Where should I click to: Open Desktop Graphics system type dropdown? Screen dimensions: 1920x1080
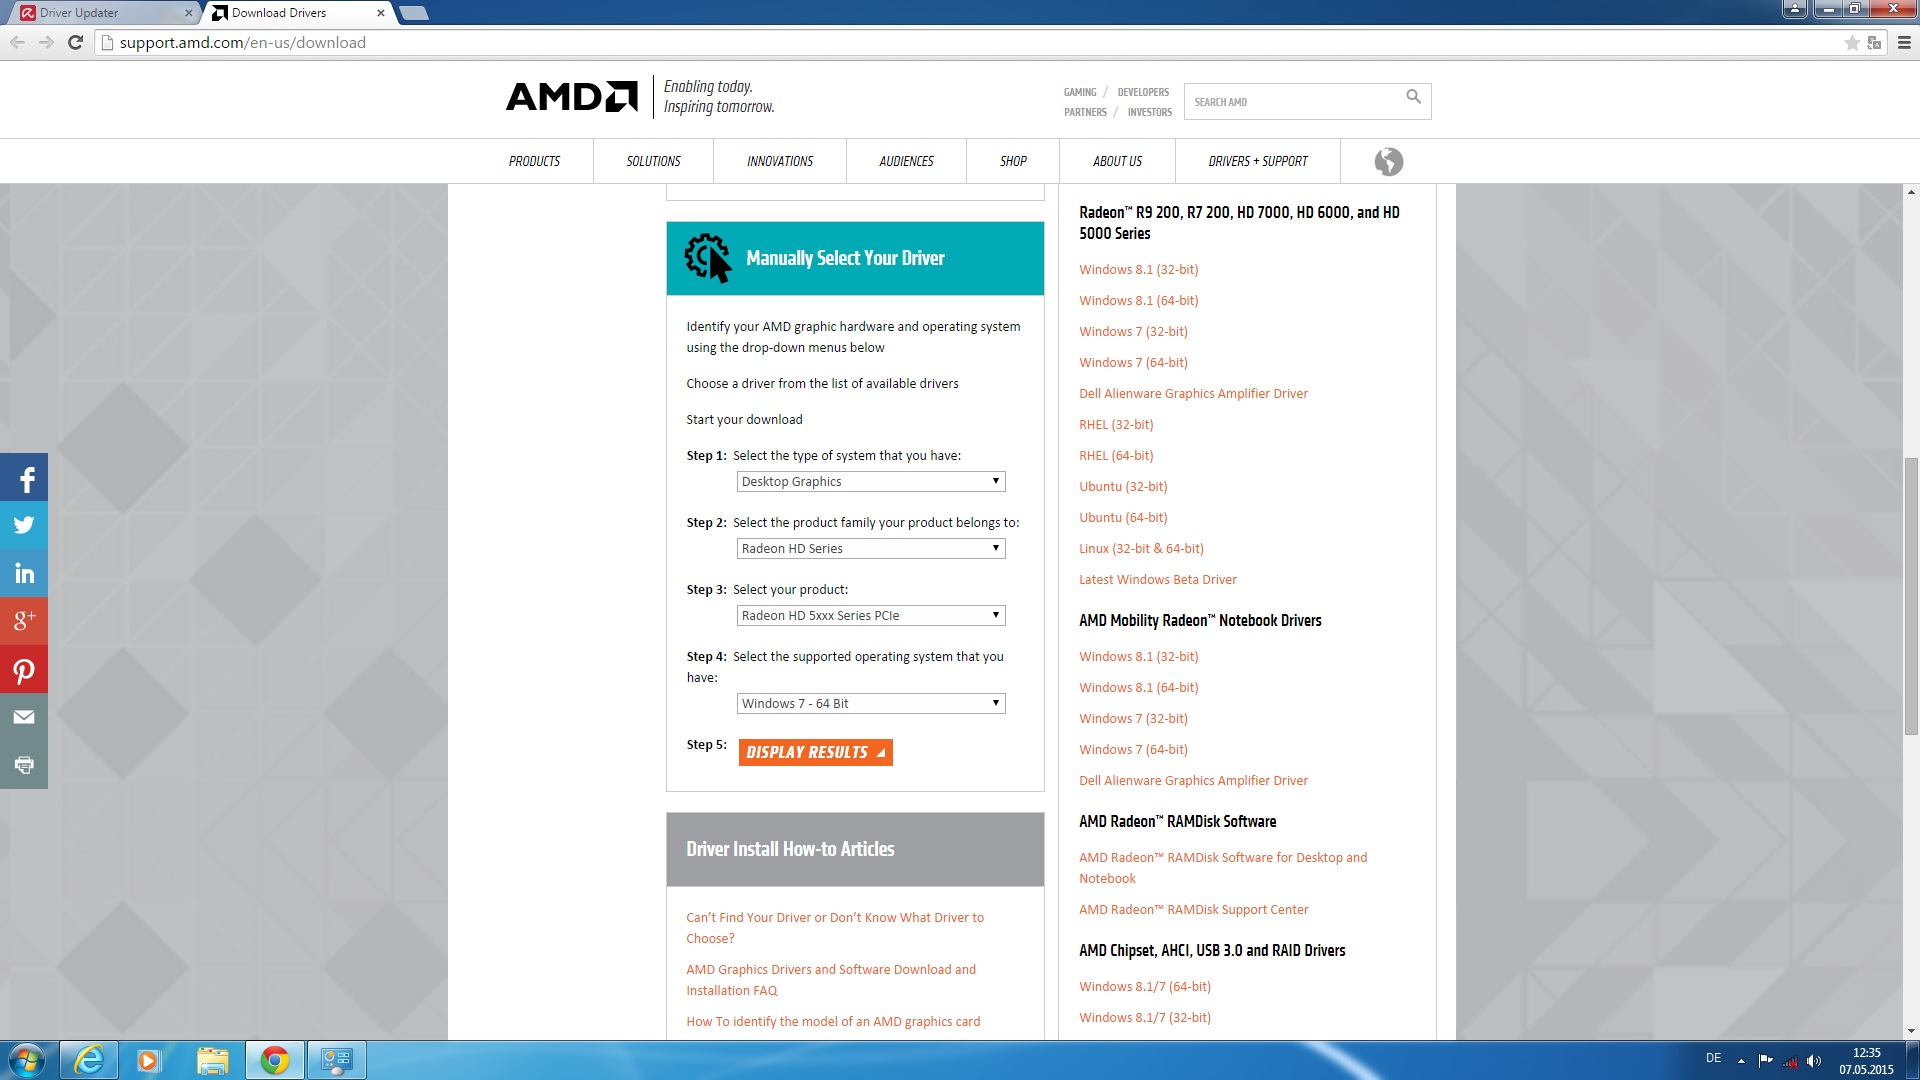pyautogui.click(x=870, y=482)
